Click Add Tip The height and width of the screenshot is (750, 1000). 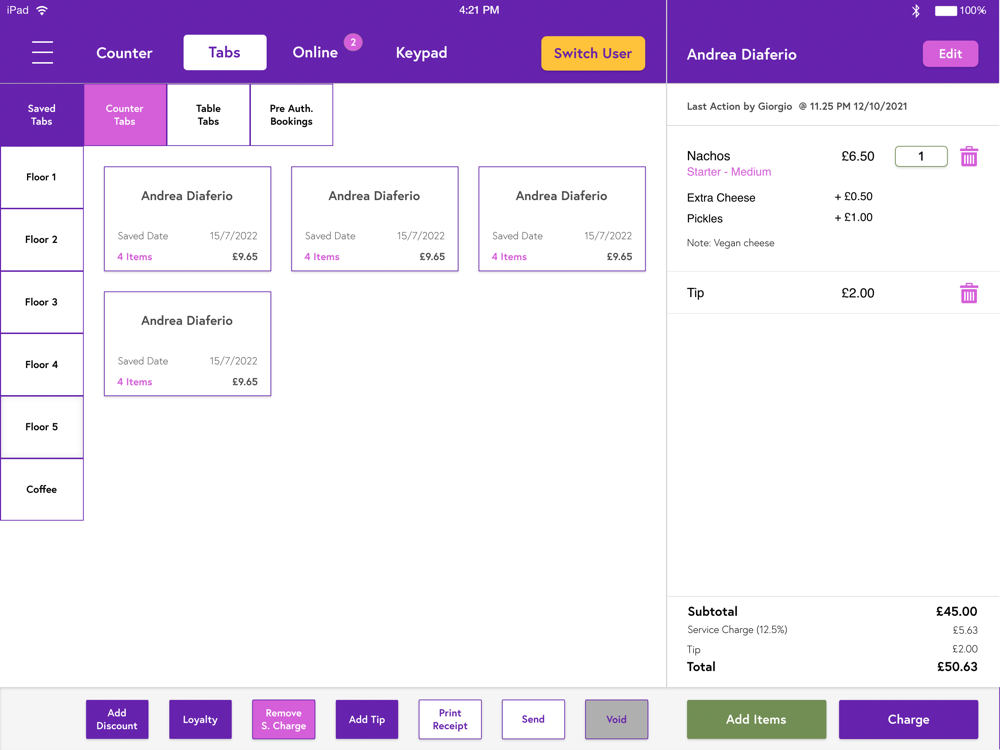(x=367, y=719)
